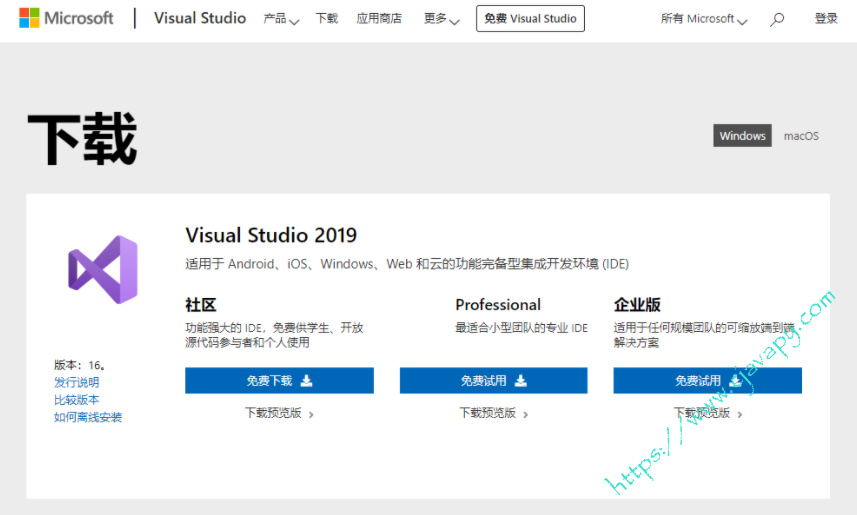Click the Visual Studio brand link
This screenshot has width=857, height=515.
coord(200,18)
